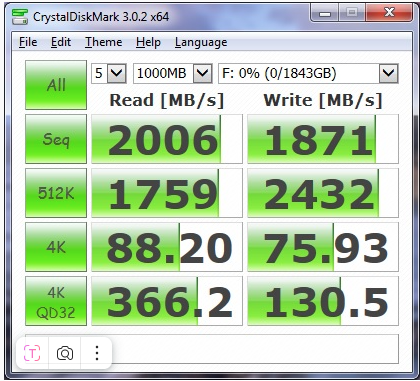
Task: Start the Seq benchmark test
Action: pyautogui.click(x=56, y=139)
